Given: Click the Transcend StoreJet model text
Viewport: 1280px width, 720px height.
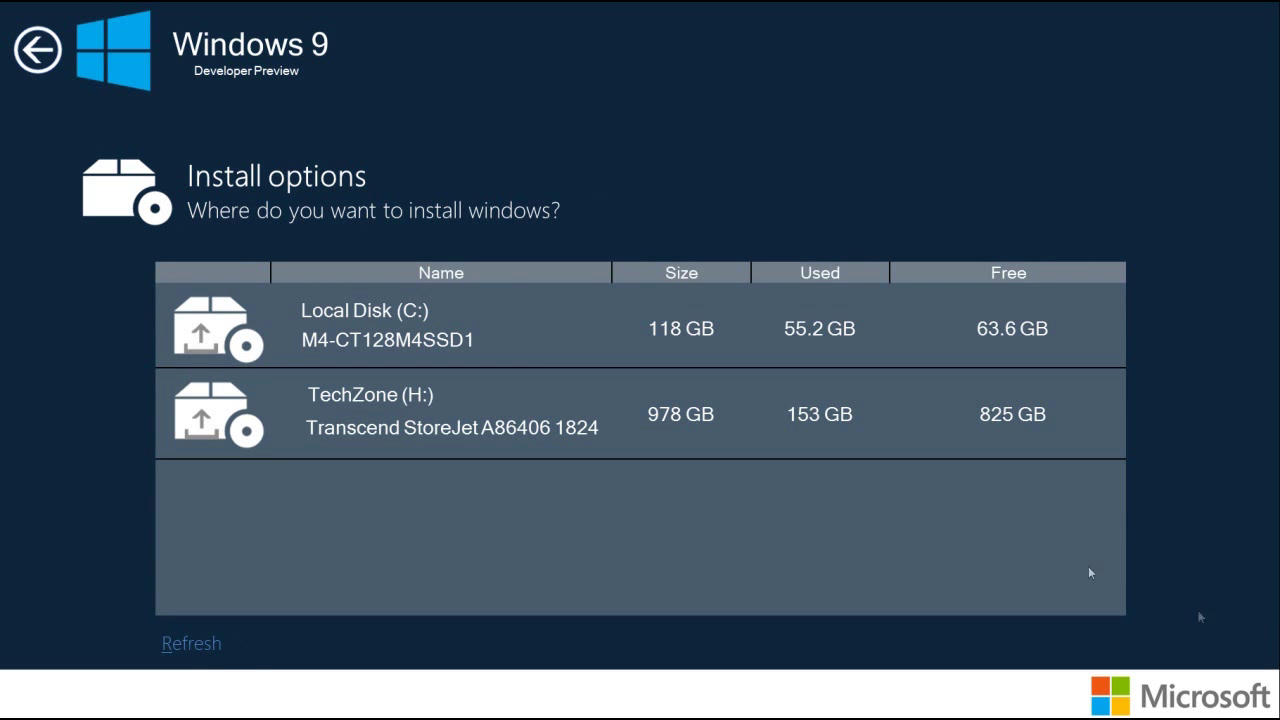Looking at the screenshot, I should click(452, 428).
